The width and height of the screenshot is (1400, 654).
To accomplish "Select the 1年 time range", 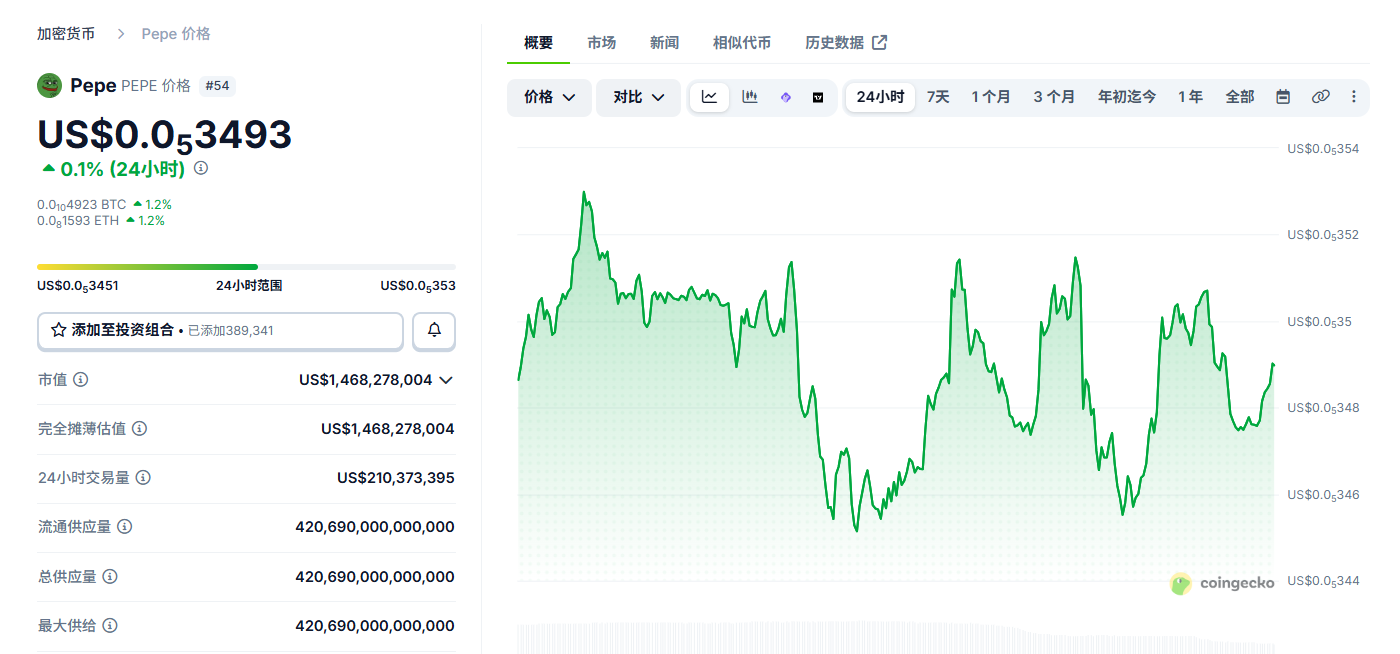I will point(1190,97).
